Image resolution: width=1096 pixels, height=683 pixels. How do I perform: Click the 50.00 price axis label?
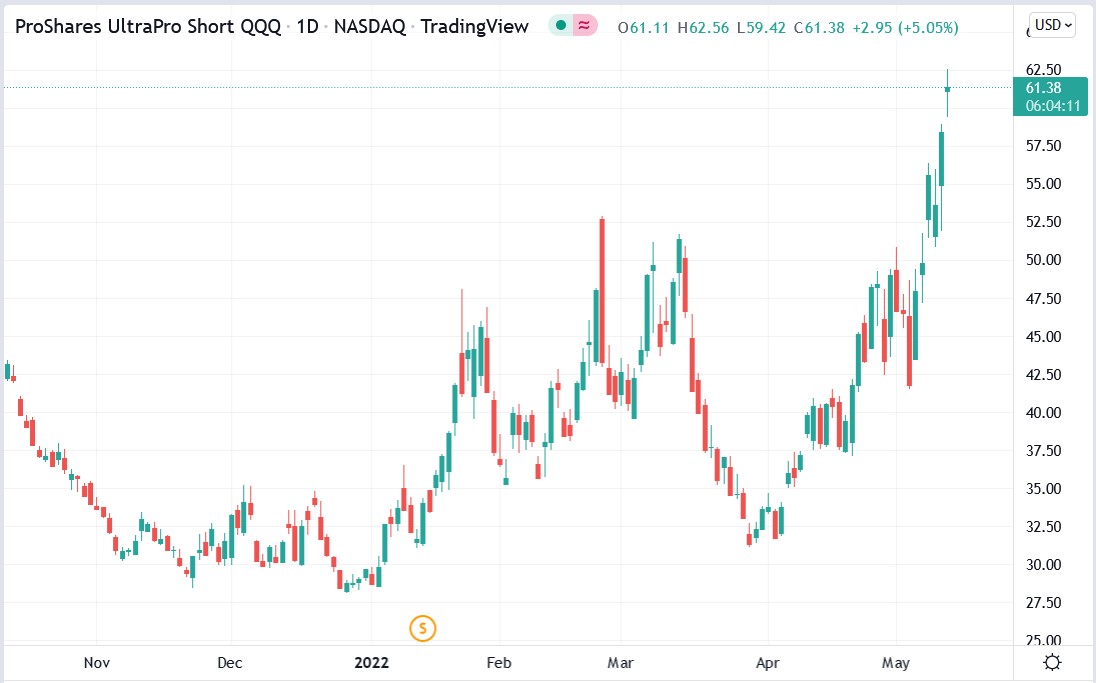pos(1044,260)
